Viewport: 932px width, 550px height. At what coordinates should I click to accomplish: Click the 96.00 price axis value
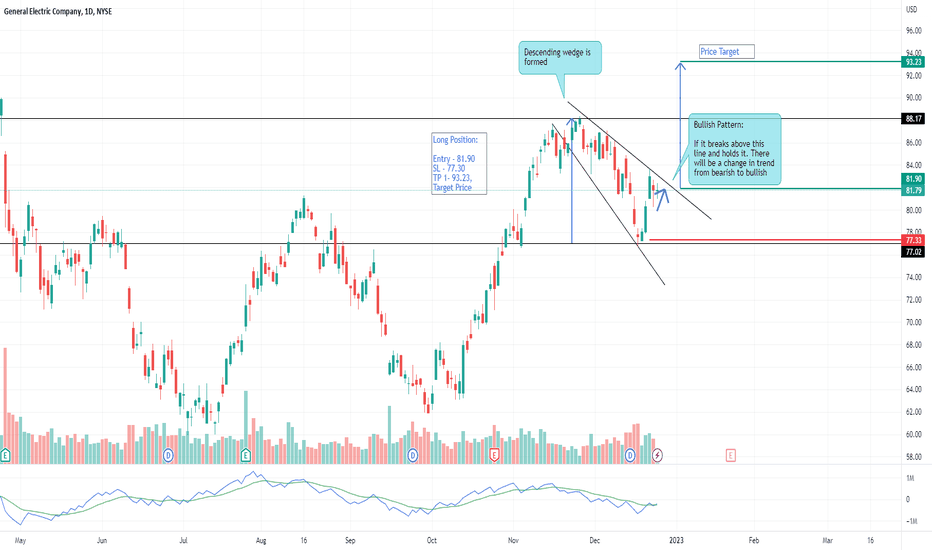pos(914,30)
